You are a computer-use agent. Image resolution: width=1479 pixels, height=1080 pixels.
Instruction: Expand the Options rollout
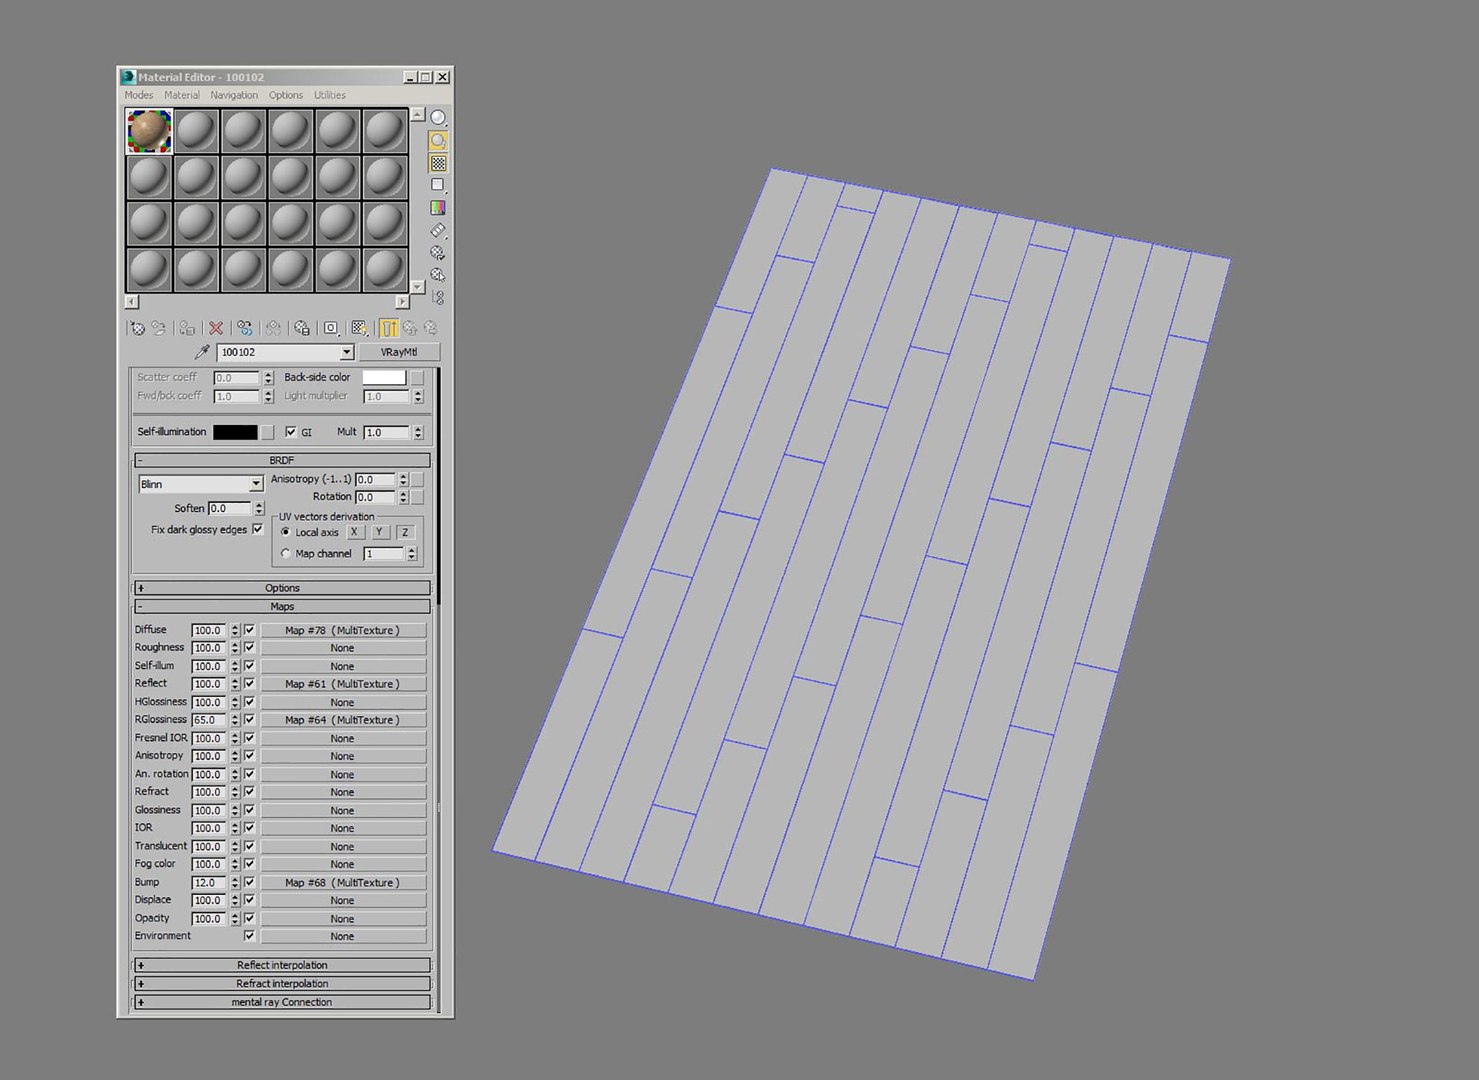(282, 588)
